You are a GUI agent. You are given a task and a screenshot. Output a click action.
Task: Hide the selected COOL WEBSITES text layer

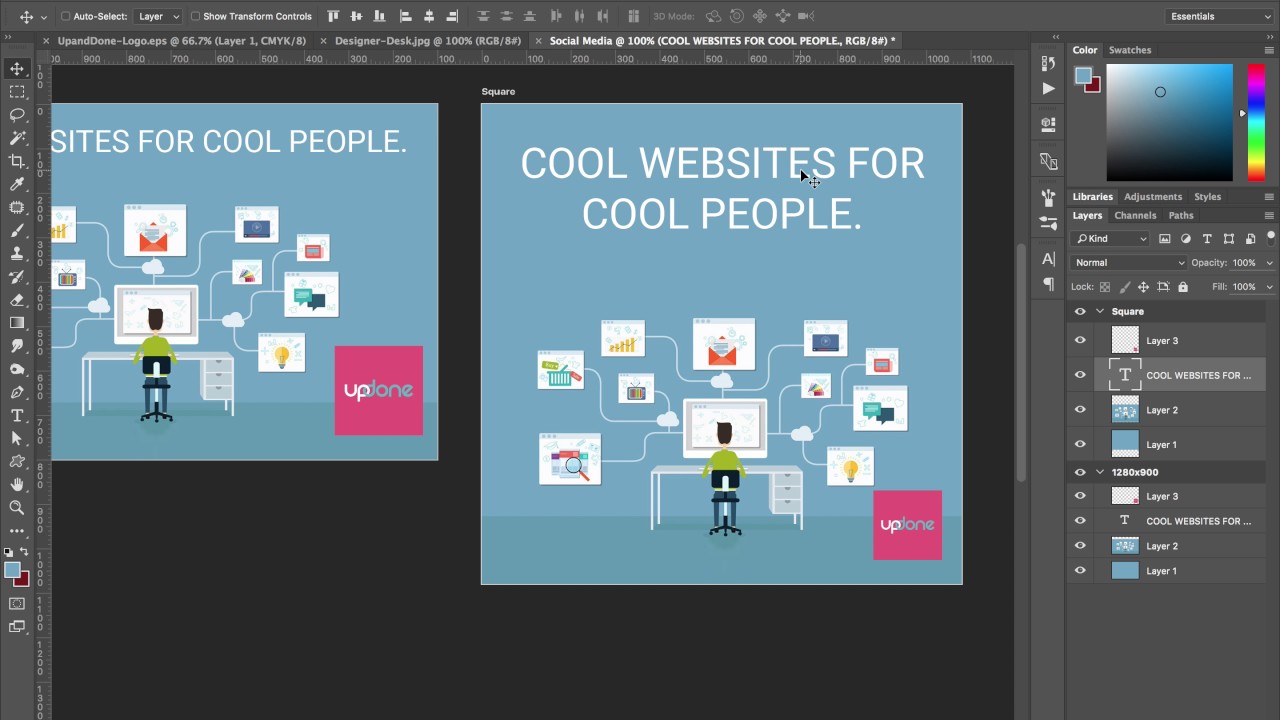[1080, 375]
